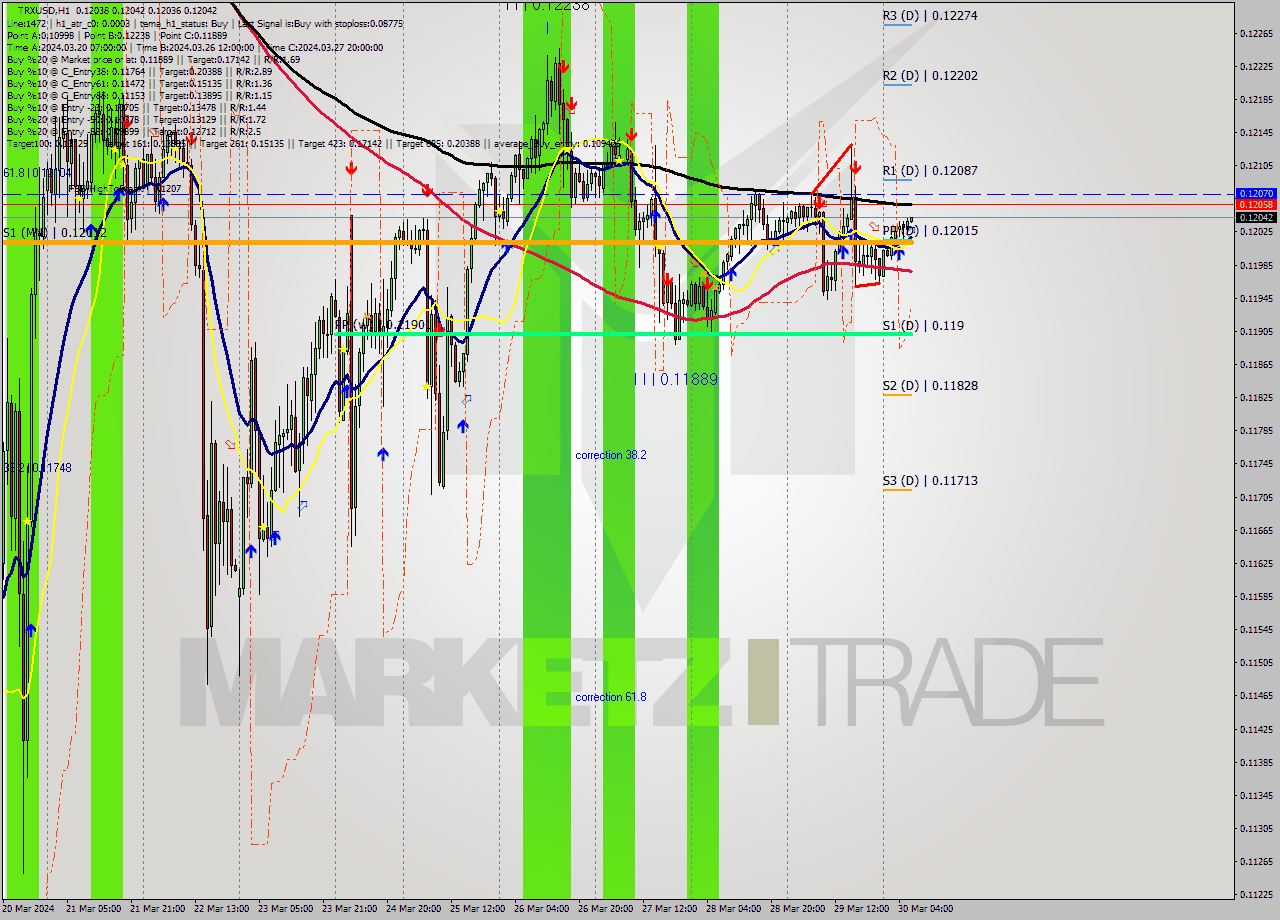This screenshot has width=1280, height=920.
Task: Click the red 0.12058 price tag
Action: pyautogui.click(x=1255, y=205)
